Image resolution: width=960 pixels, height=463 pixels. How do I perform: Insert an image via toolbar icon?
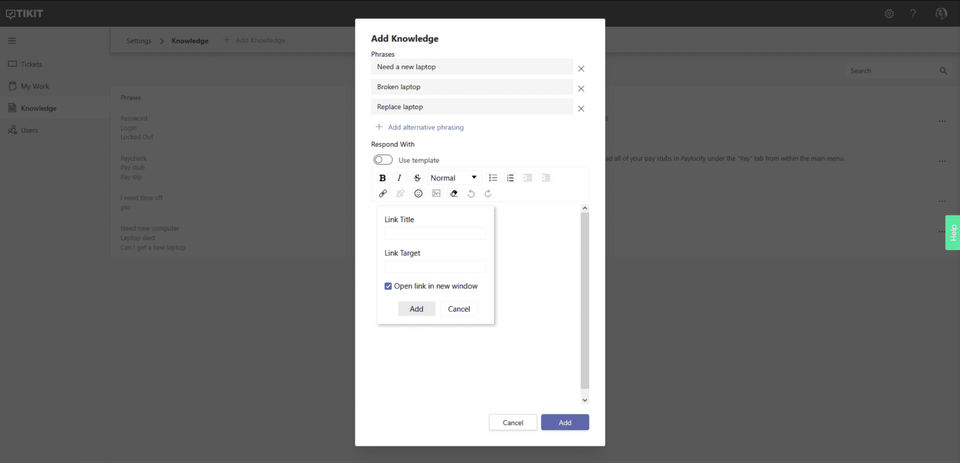coord(436,194)
